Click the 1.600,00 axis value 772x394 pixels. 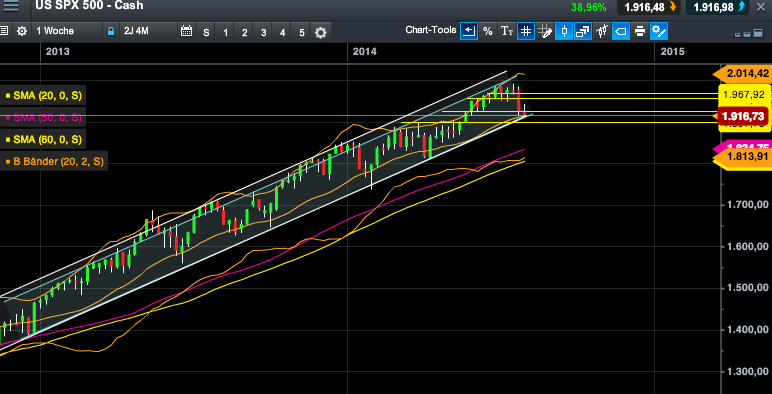[747, 246]
